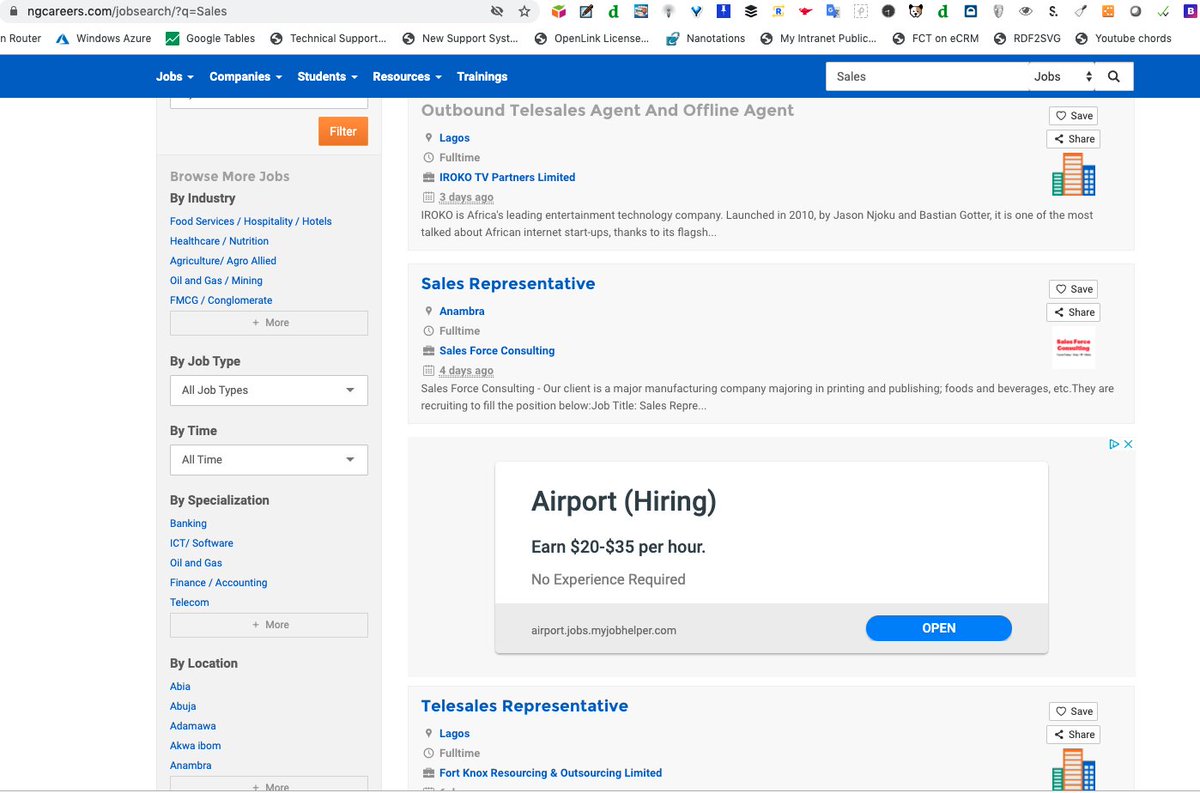The height and width of the screenshot is (793, 1200).
Task: Expand the Companies navigation menu
Action: point(246,76)
